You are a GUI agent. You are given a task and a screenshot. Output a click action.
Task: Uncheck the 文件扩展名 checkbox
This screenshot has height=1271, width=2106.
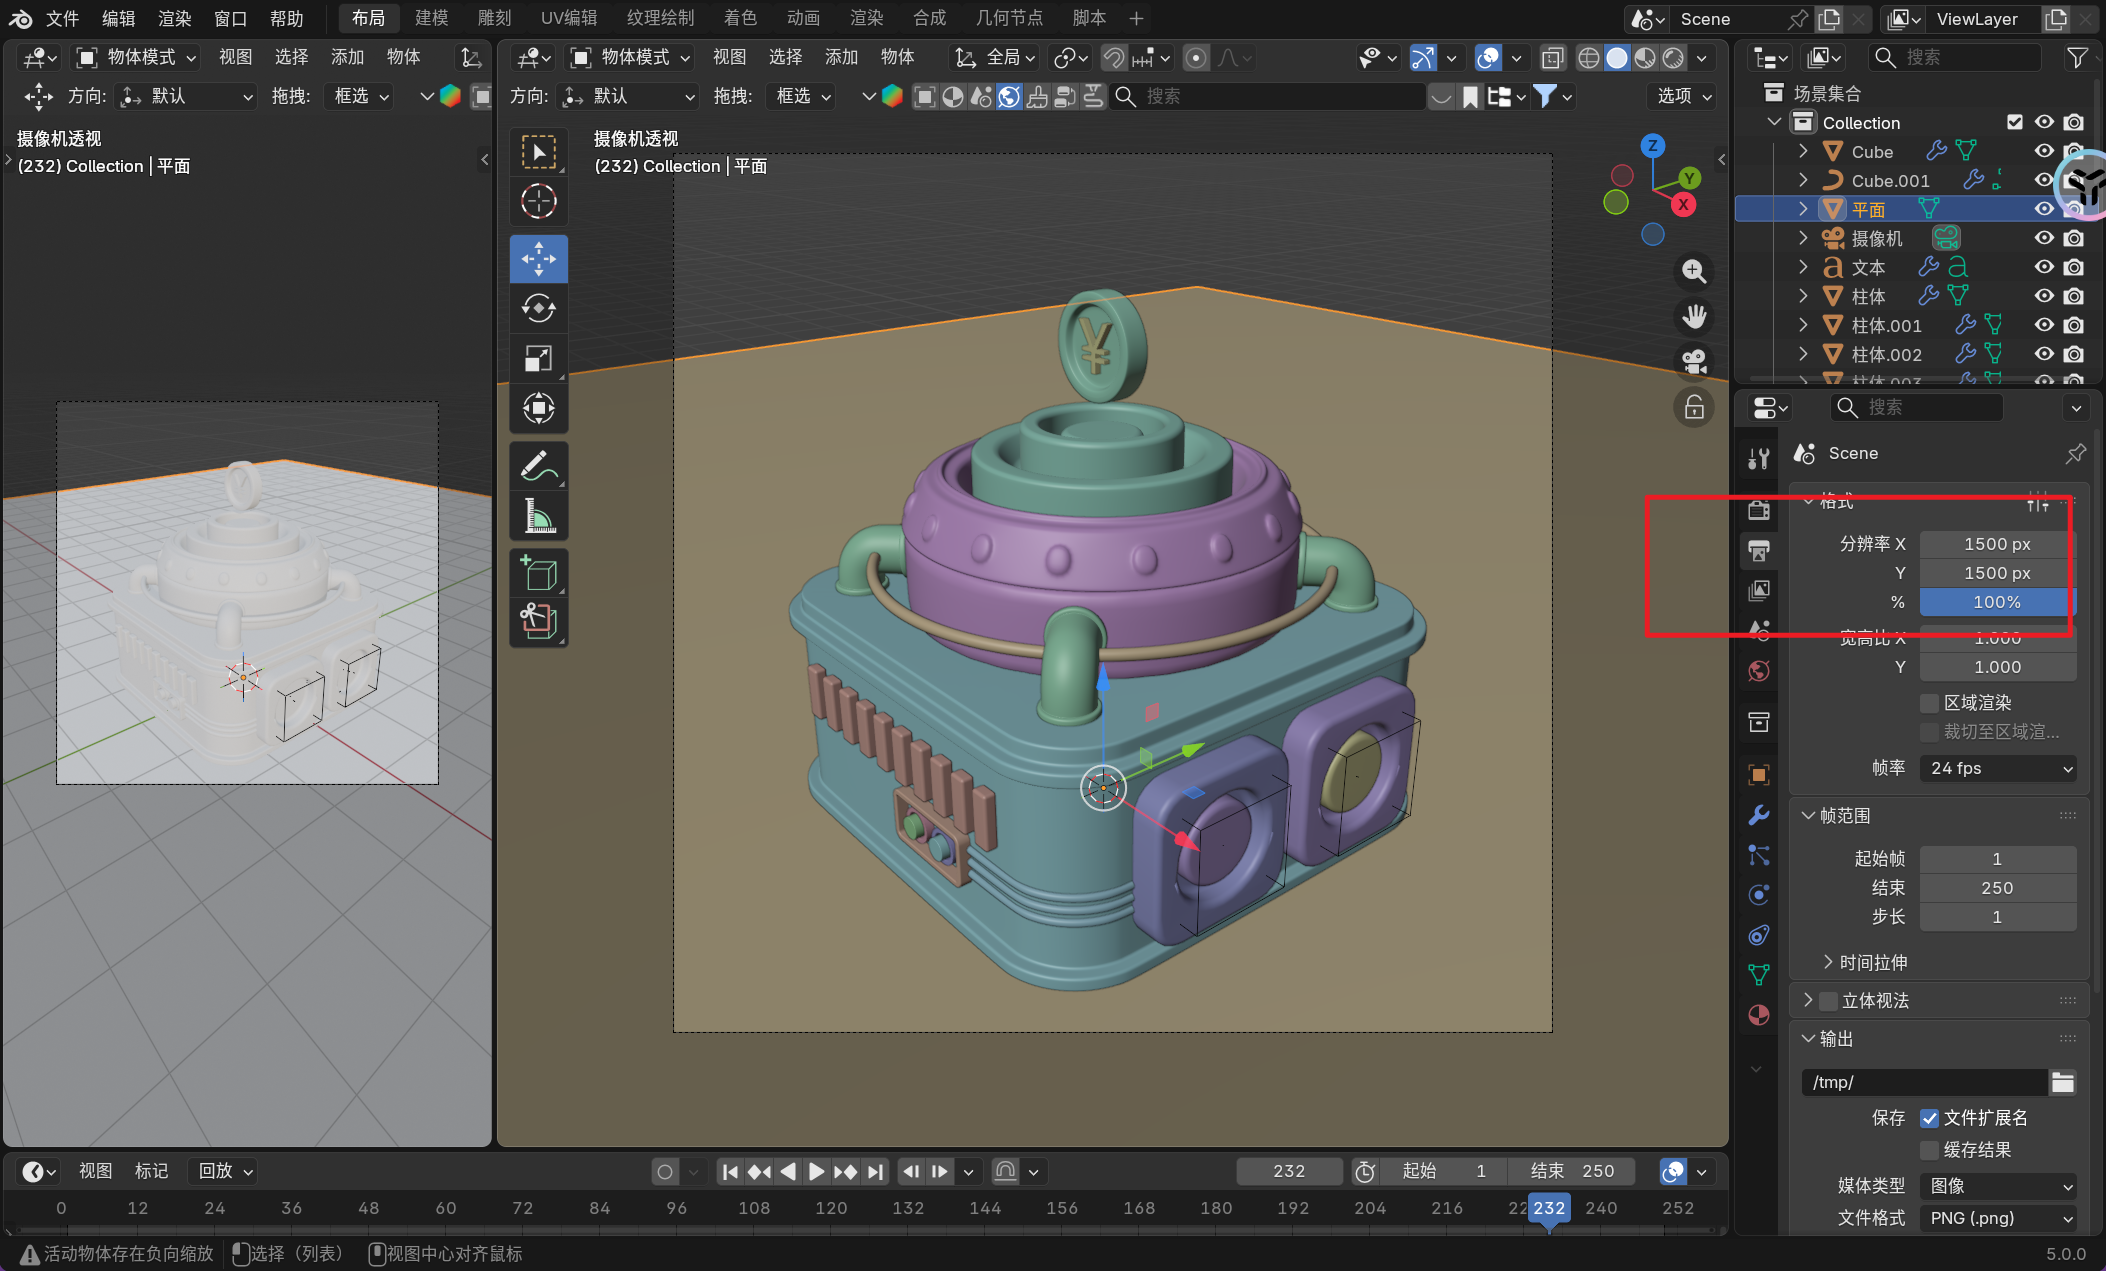(x=1930, y=1118)
